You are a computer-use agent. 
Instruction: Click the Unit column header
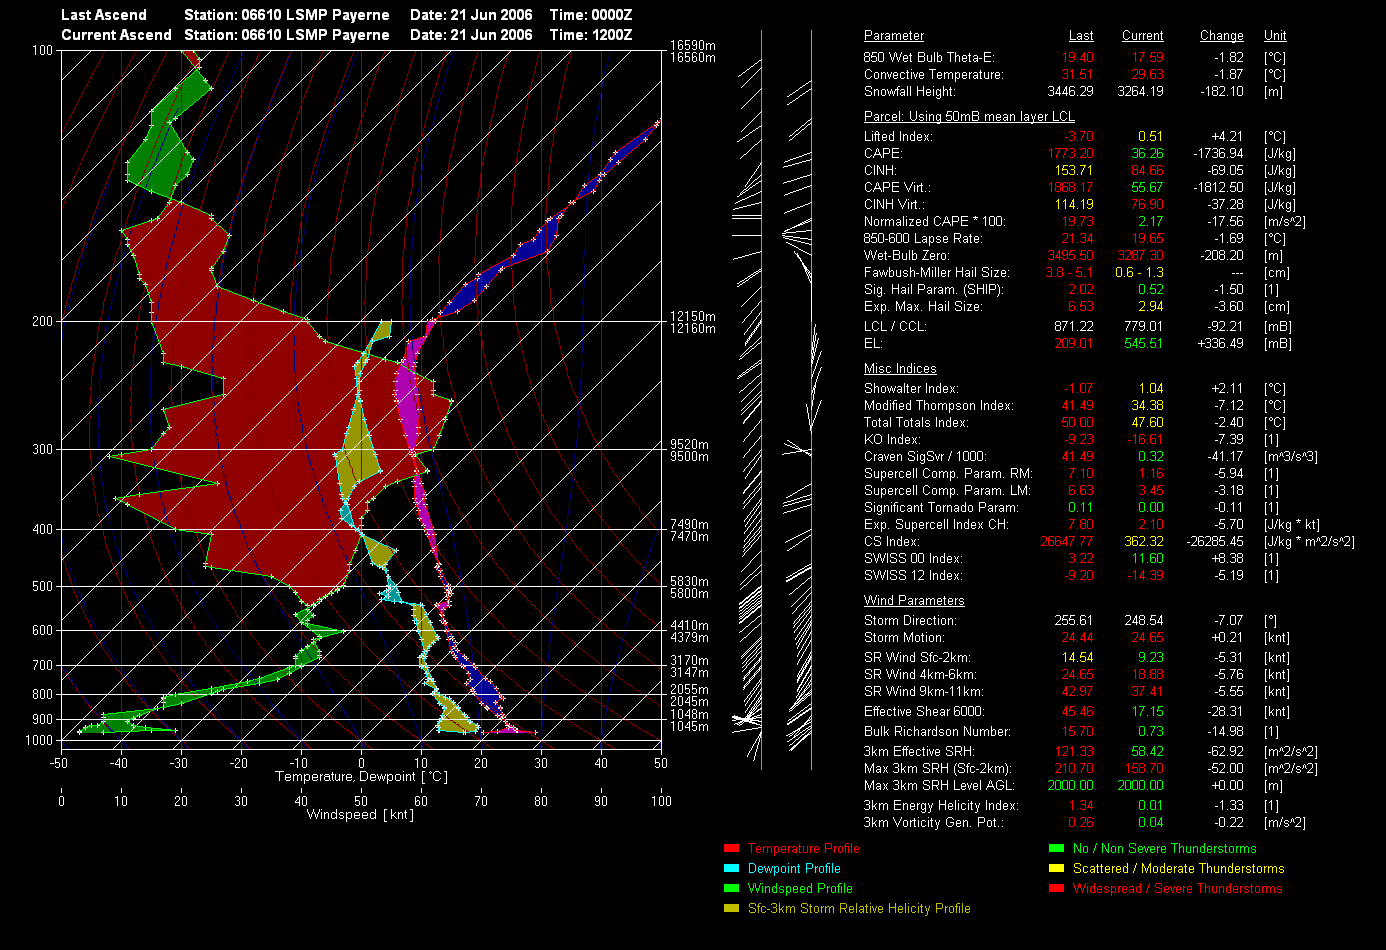pyautogui.click(x=1275, y=36)
